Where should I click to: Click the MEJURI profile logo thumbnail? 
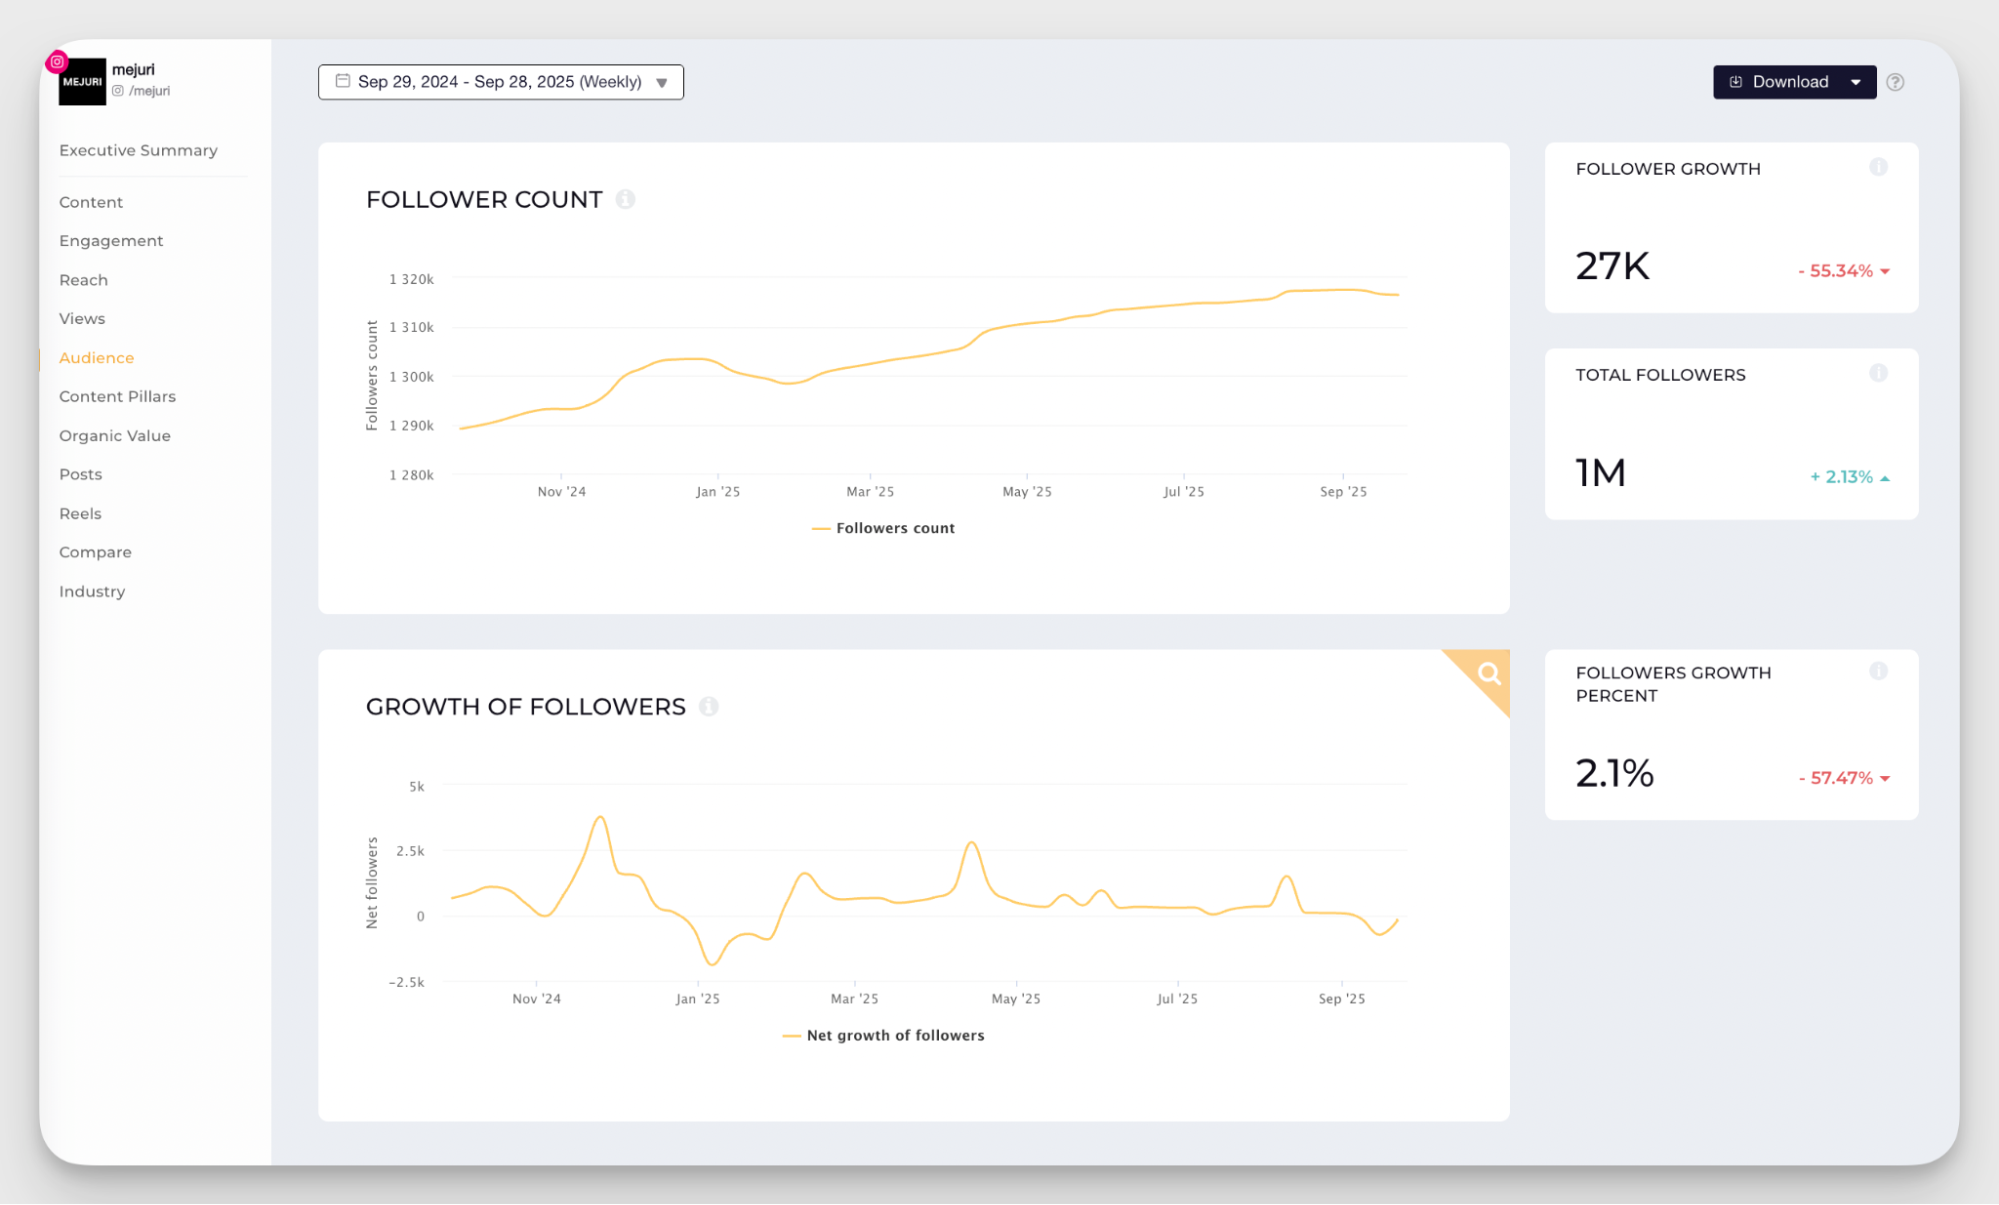click(x=82, y=83)
